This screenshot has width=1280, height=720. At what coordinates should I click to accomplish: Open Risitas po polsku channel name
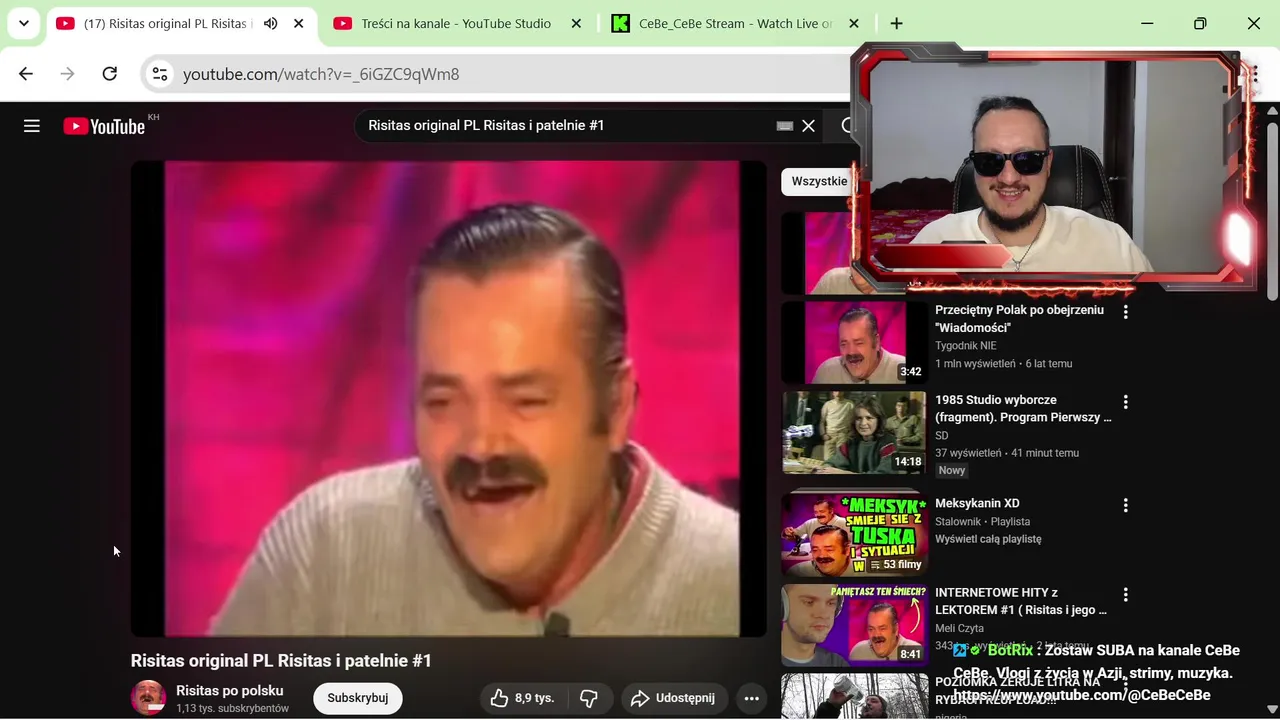[x=229, y=690]
